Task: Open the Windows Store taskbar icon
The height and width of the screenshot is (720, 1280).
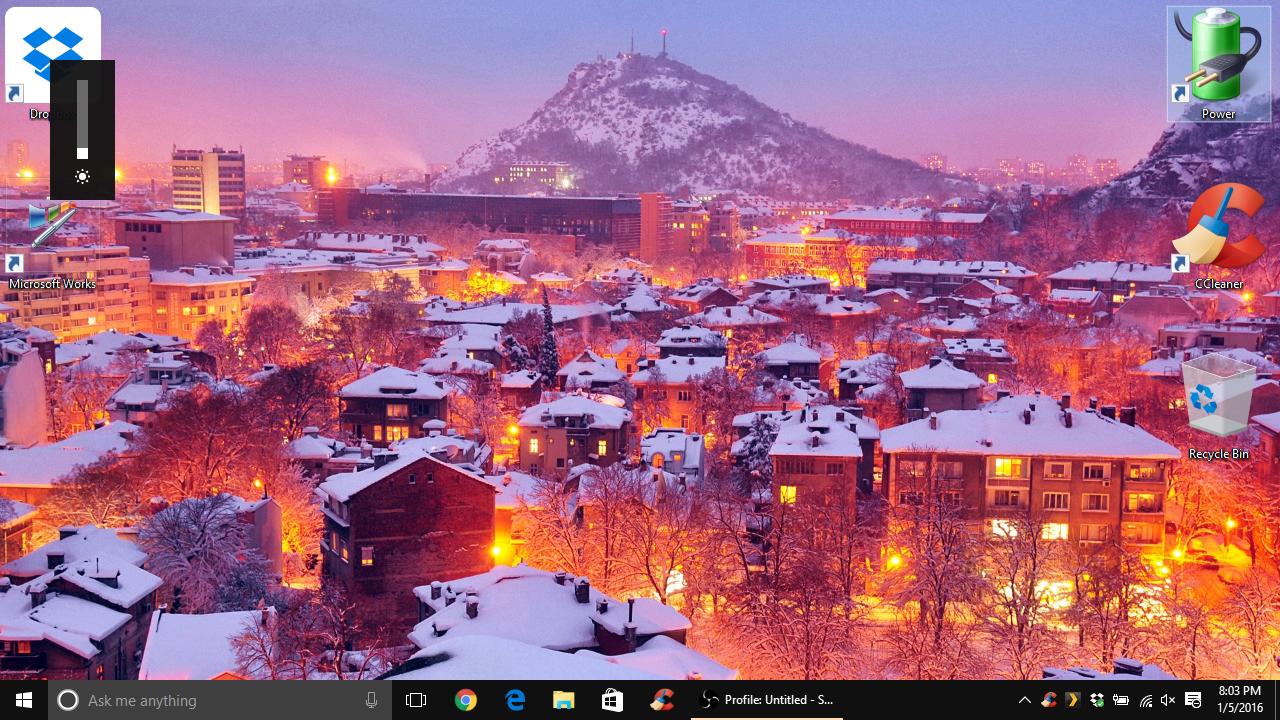Action: pyautogui.click(x=613, y=700)
